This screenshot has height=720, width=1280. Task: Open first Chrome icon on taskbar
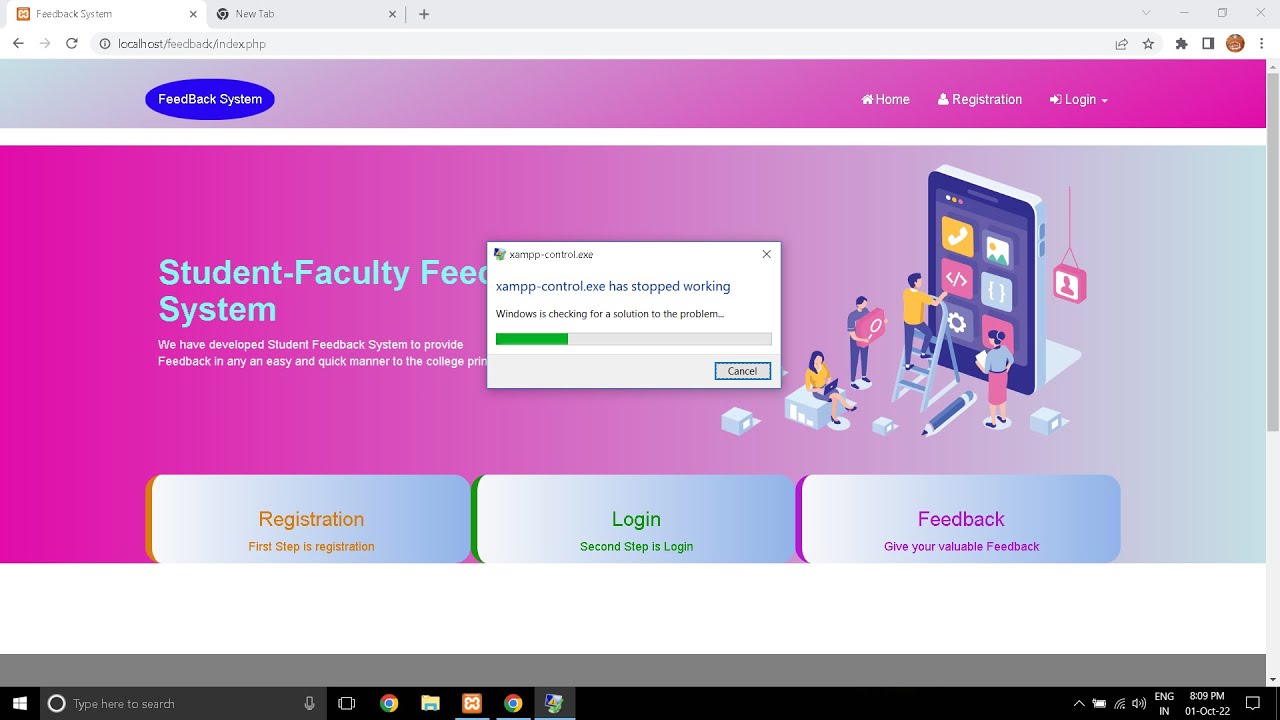pyautogui.click(x=389, y=703)
